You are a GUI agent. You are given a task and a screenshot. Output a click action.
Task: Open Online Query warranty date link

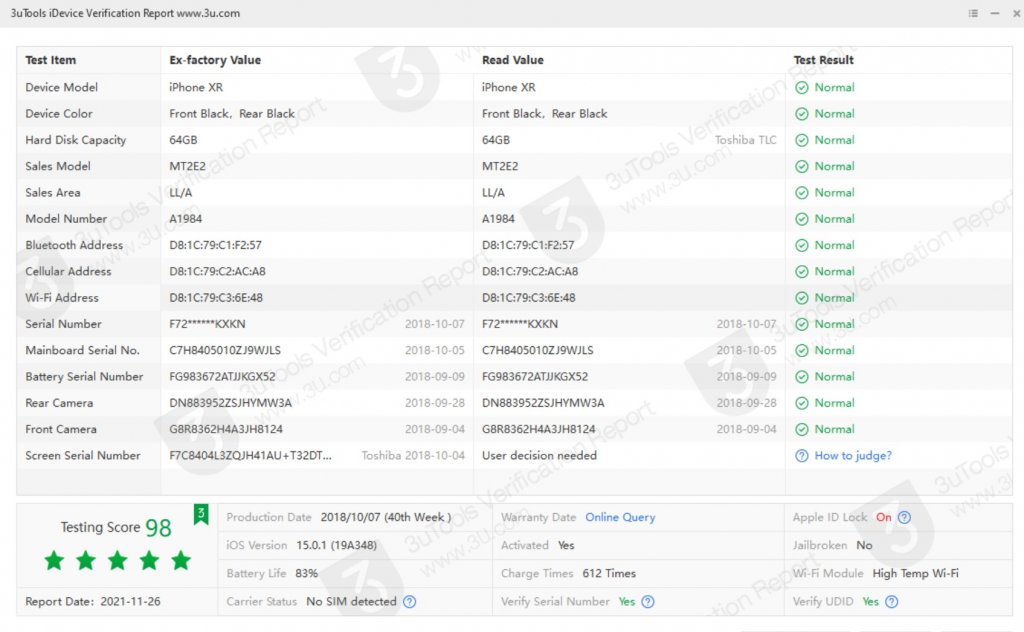coord(620,517)
